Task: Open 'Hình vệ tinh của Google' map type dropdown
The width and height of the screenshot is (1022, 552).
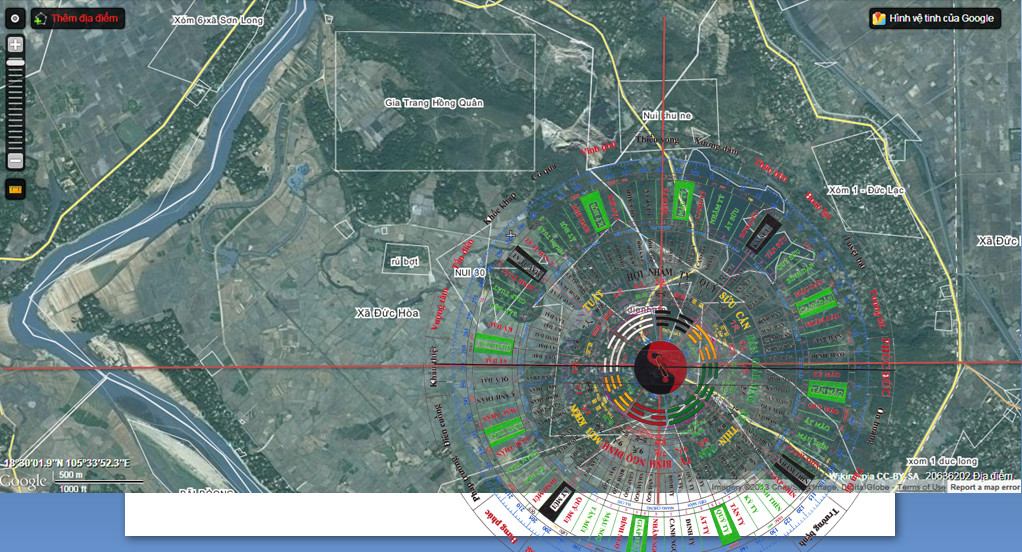Action: [934, 18]
